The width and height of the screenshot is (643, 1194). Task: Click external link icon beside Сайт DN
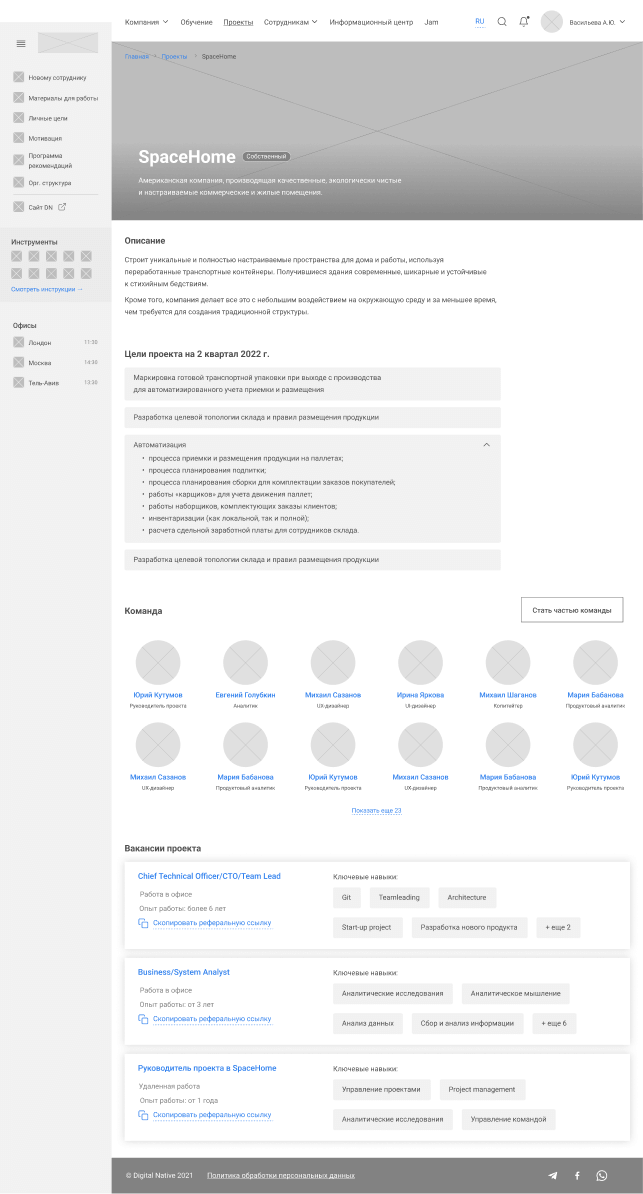[x=62, y=207]
